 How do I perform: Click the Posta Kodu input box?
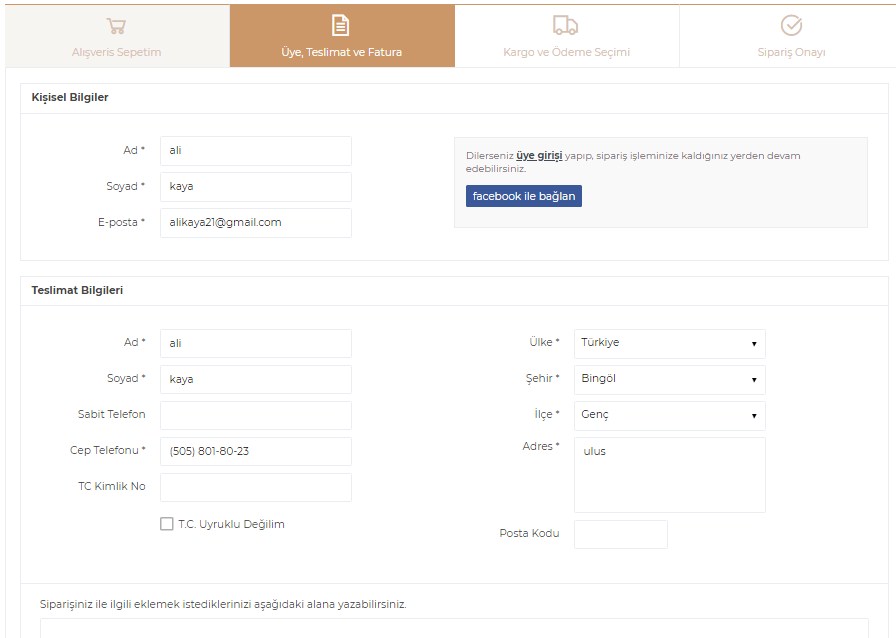click(x=621, y=534)
